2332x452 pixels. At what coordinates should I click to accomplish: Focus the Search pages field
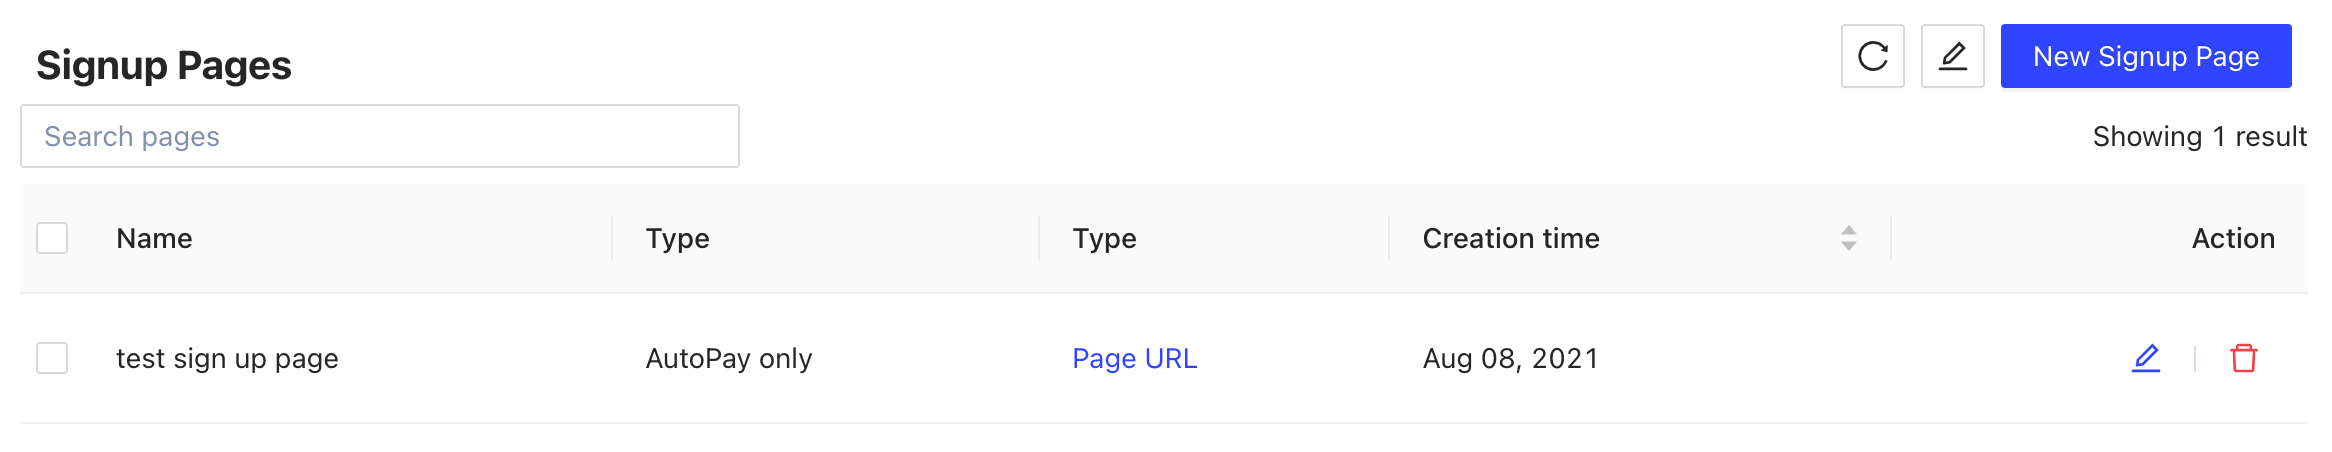point(380,136)
